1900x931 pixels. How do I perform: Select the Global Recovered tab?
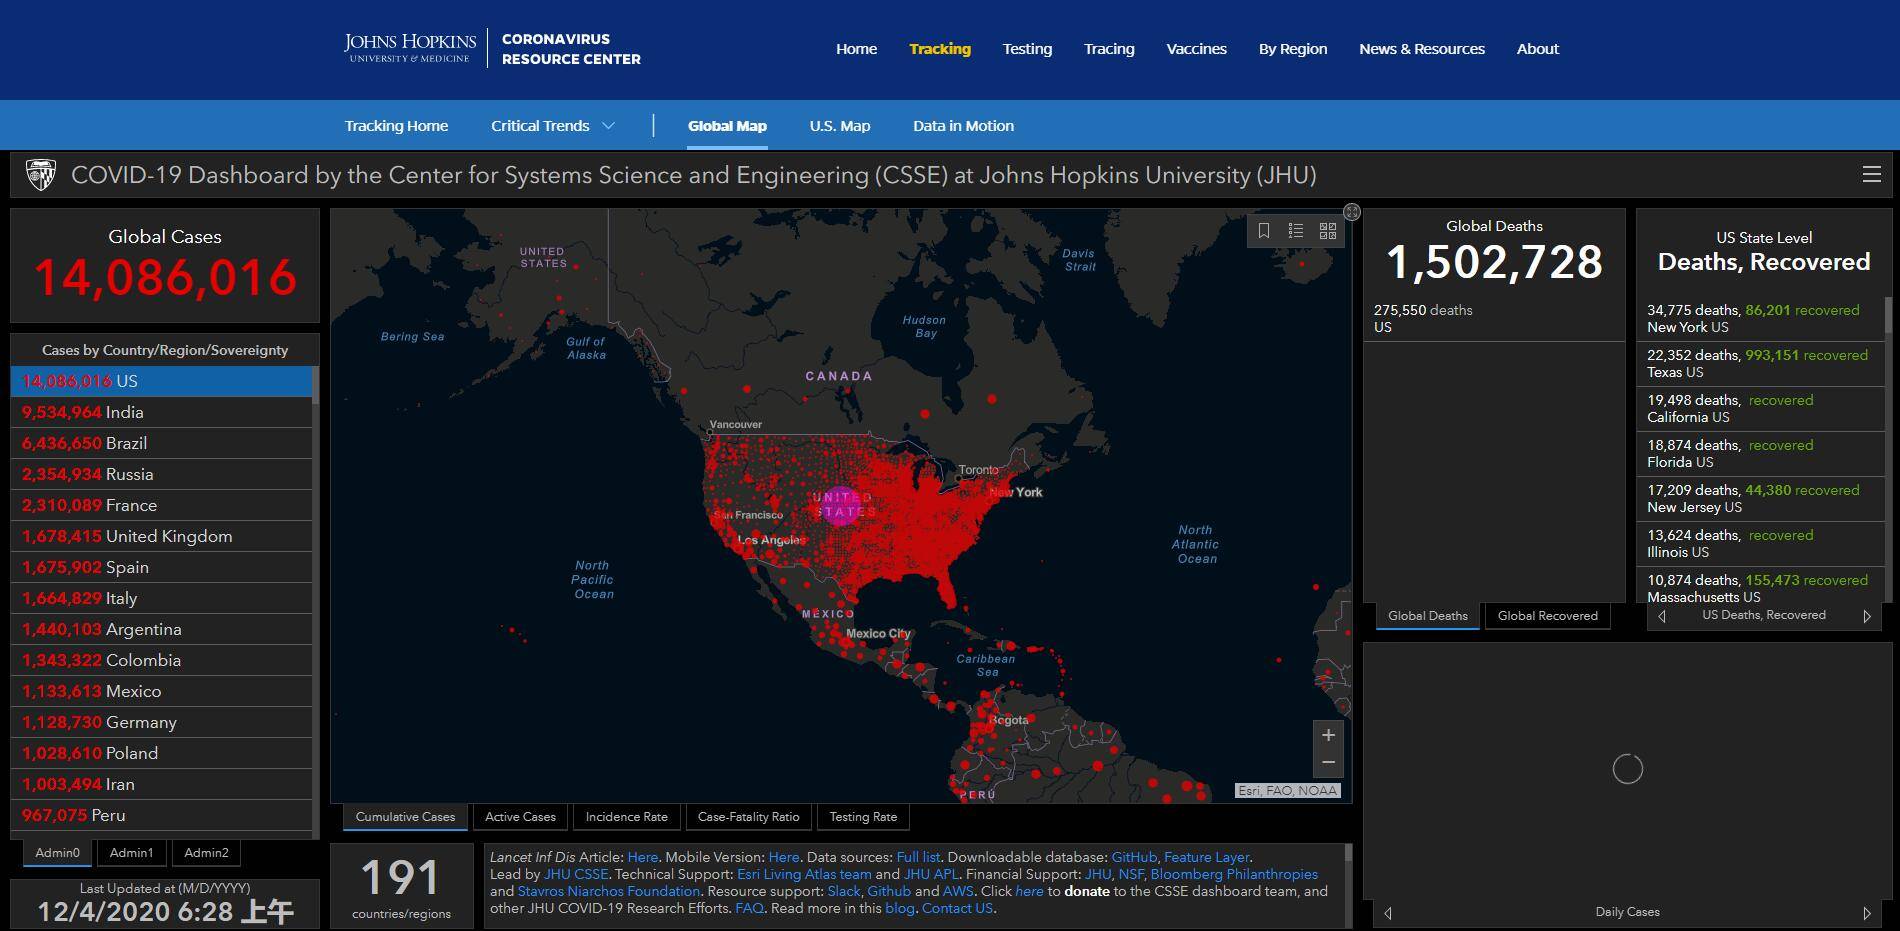(1548, 616)
